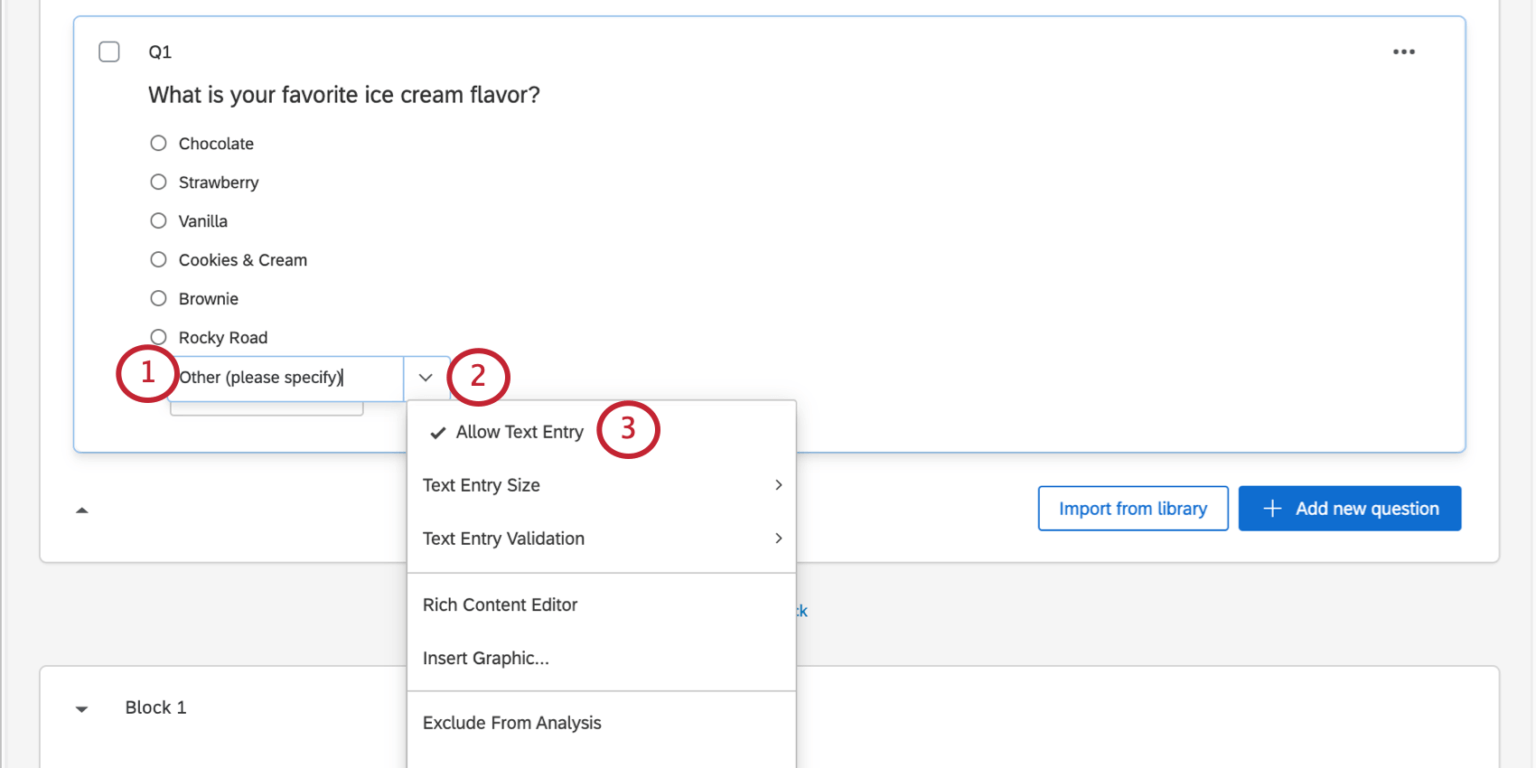Select the Strawberry radio button
1536x768 pixels.
158,182
